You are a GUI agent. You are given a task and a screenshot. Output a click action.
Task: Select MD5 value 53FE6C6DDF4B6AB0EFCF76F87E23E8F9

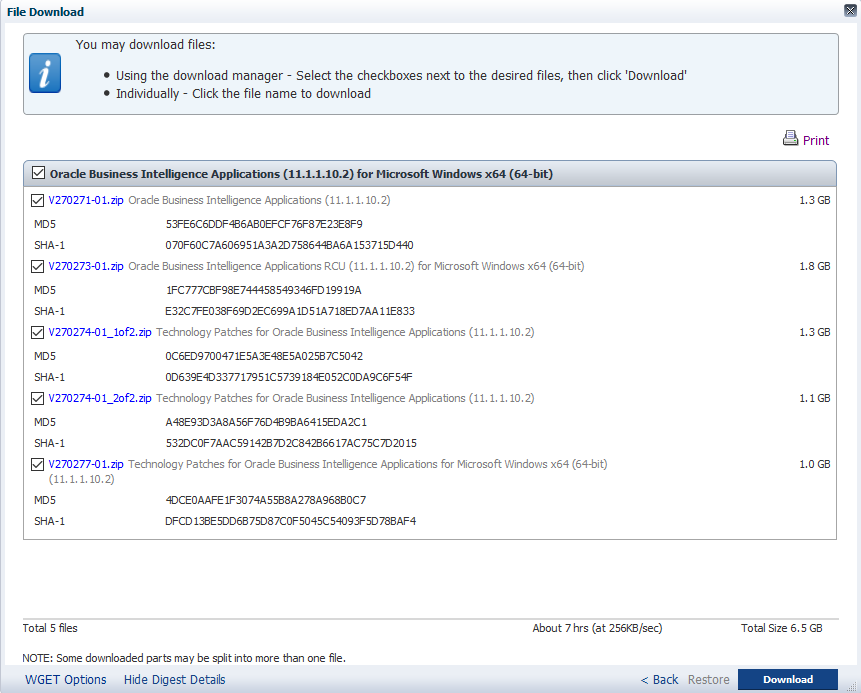click(x=264, y=224)
